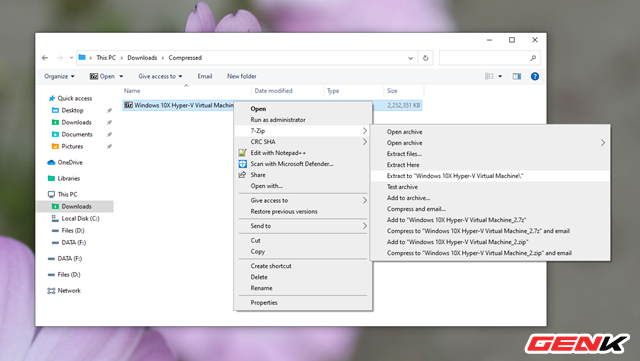Click 'This PC' in the address breadcrumb
Screen dimensions: 640x361
coord(106,58)
